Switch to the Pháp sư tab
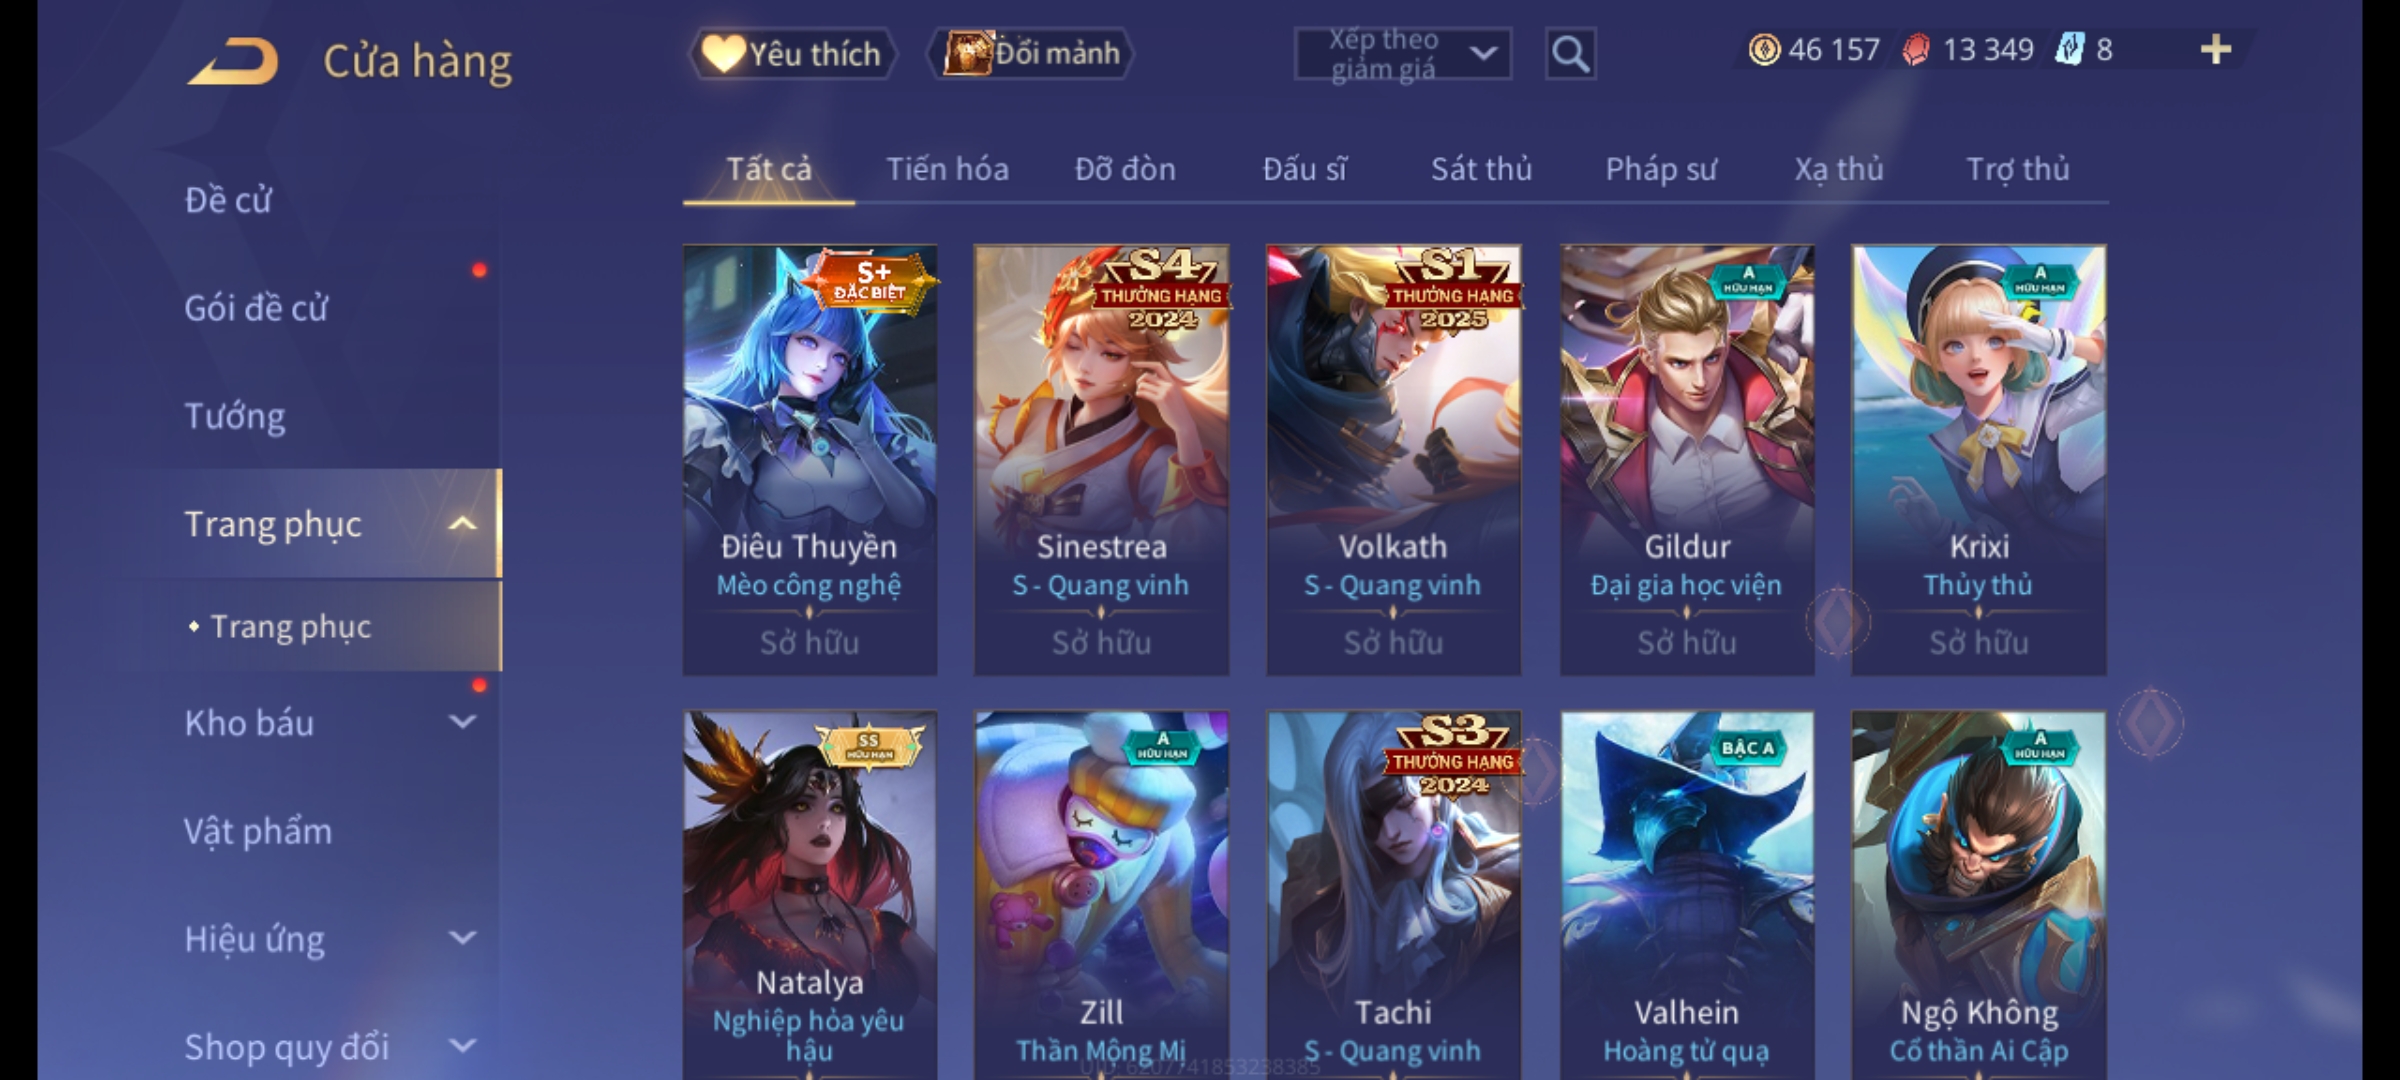The height and width of the screenshot is (1080, 2400). tap(1661, 169)
